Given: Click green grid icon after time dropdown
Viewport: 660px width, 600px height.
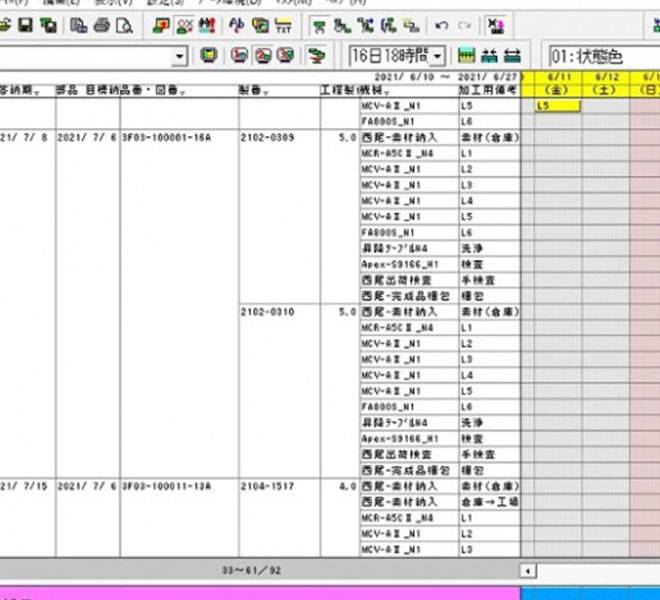Looking at the screenshot, I should [466, 55].
